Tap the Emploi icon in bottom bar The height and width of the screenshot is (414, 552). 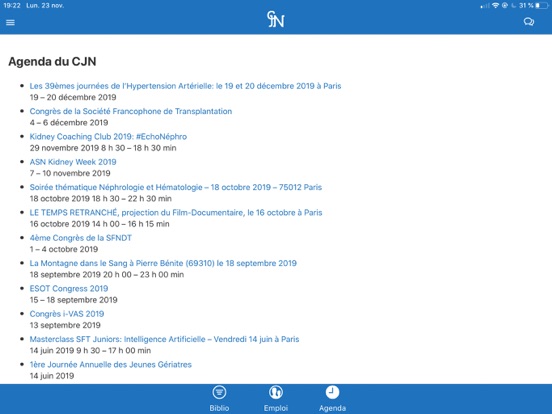tap(276, 392)
